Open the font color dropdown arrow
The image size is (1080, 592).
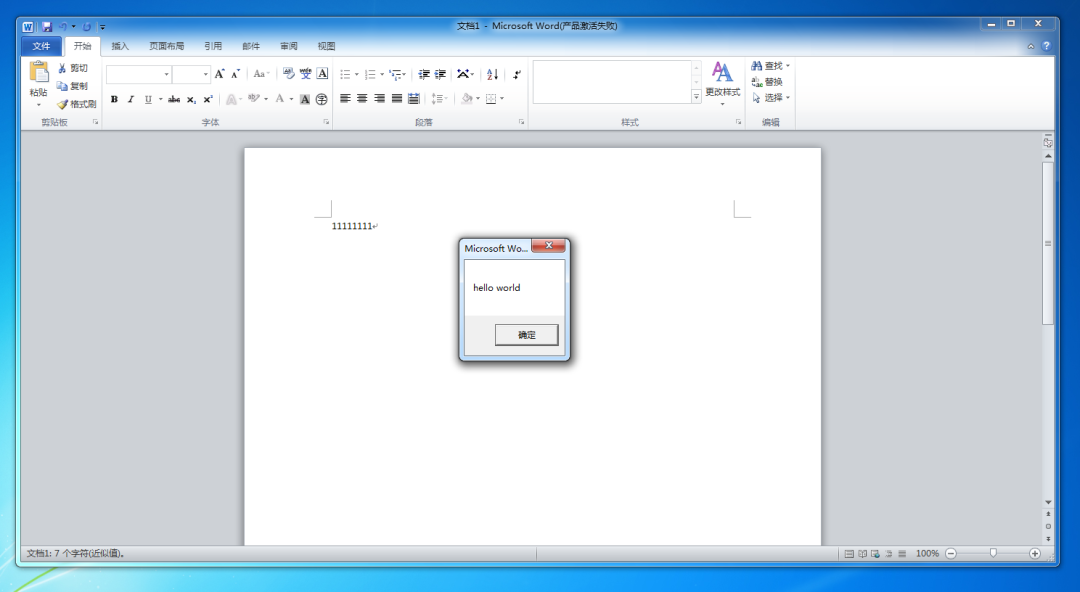(291, 99)
